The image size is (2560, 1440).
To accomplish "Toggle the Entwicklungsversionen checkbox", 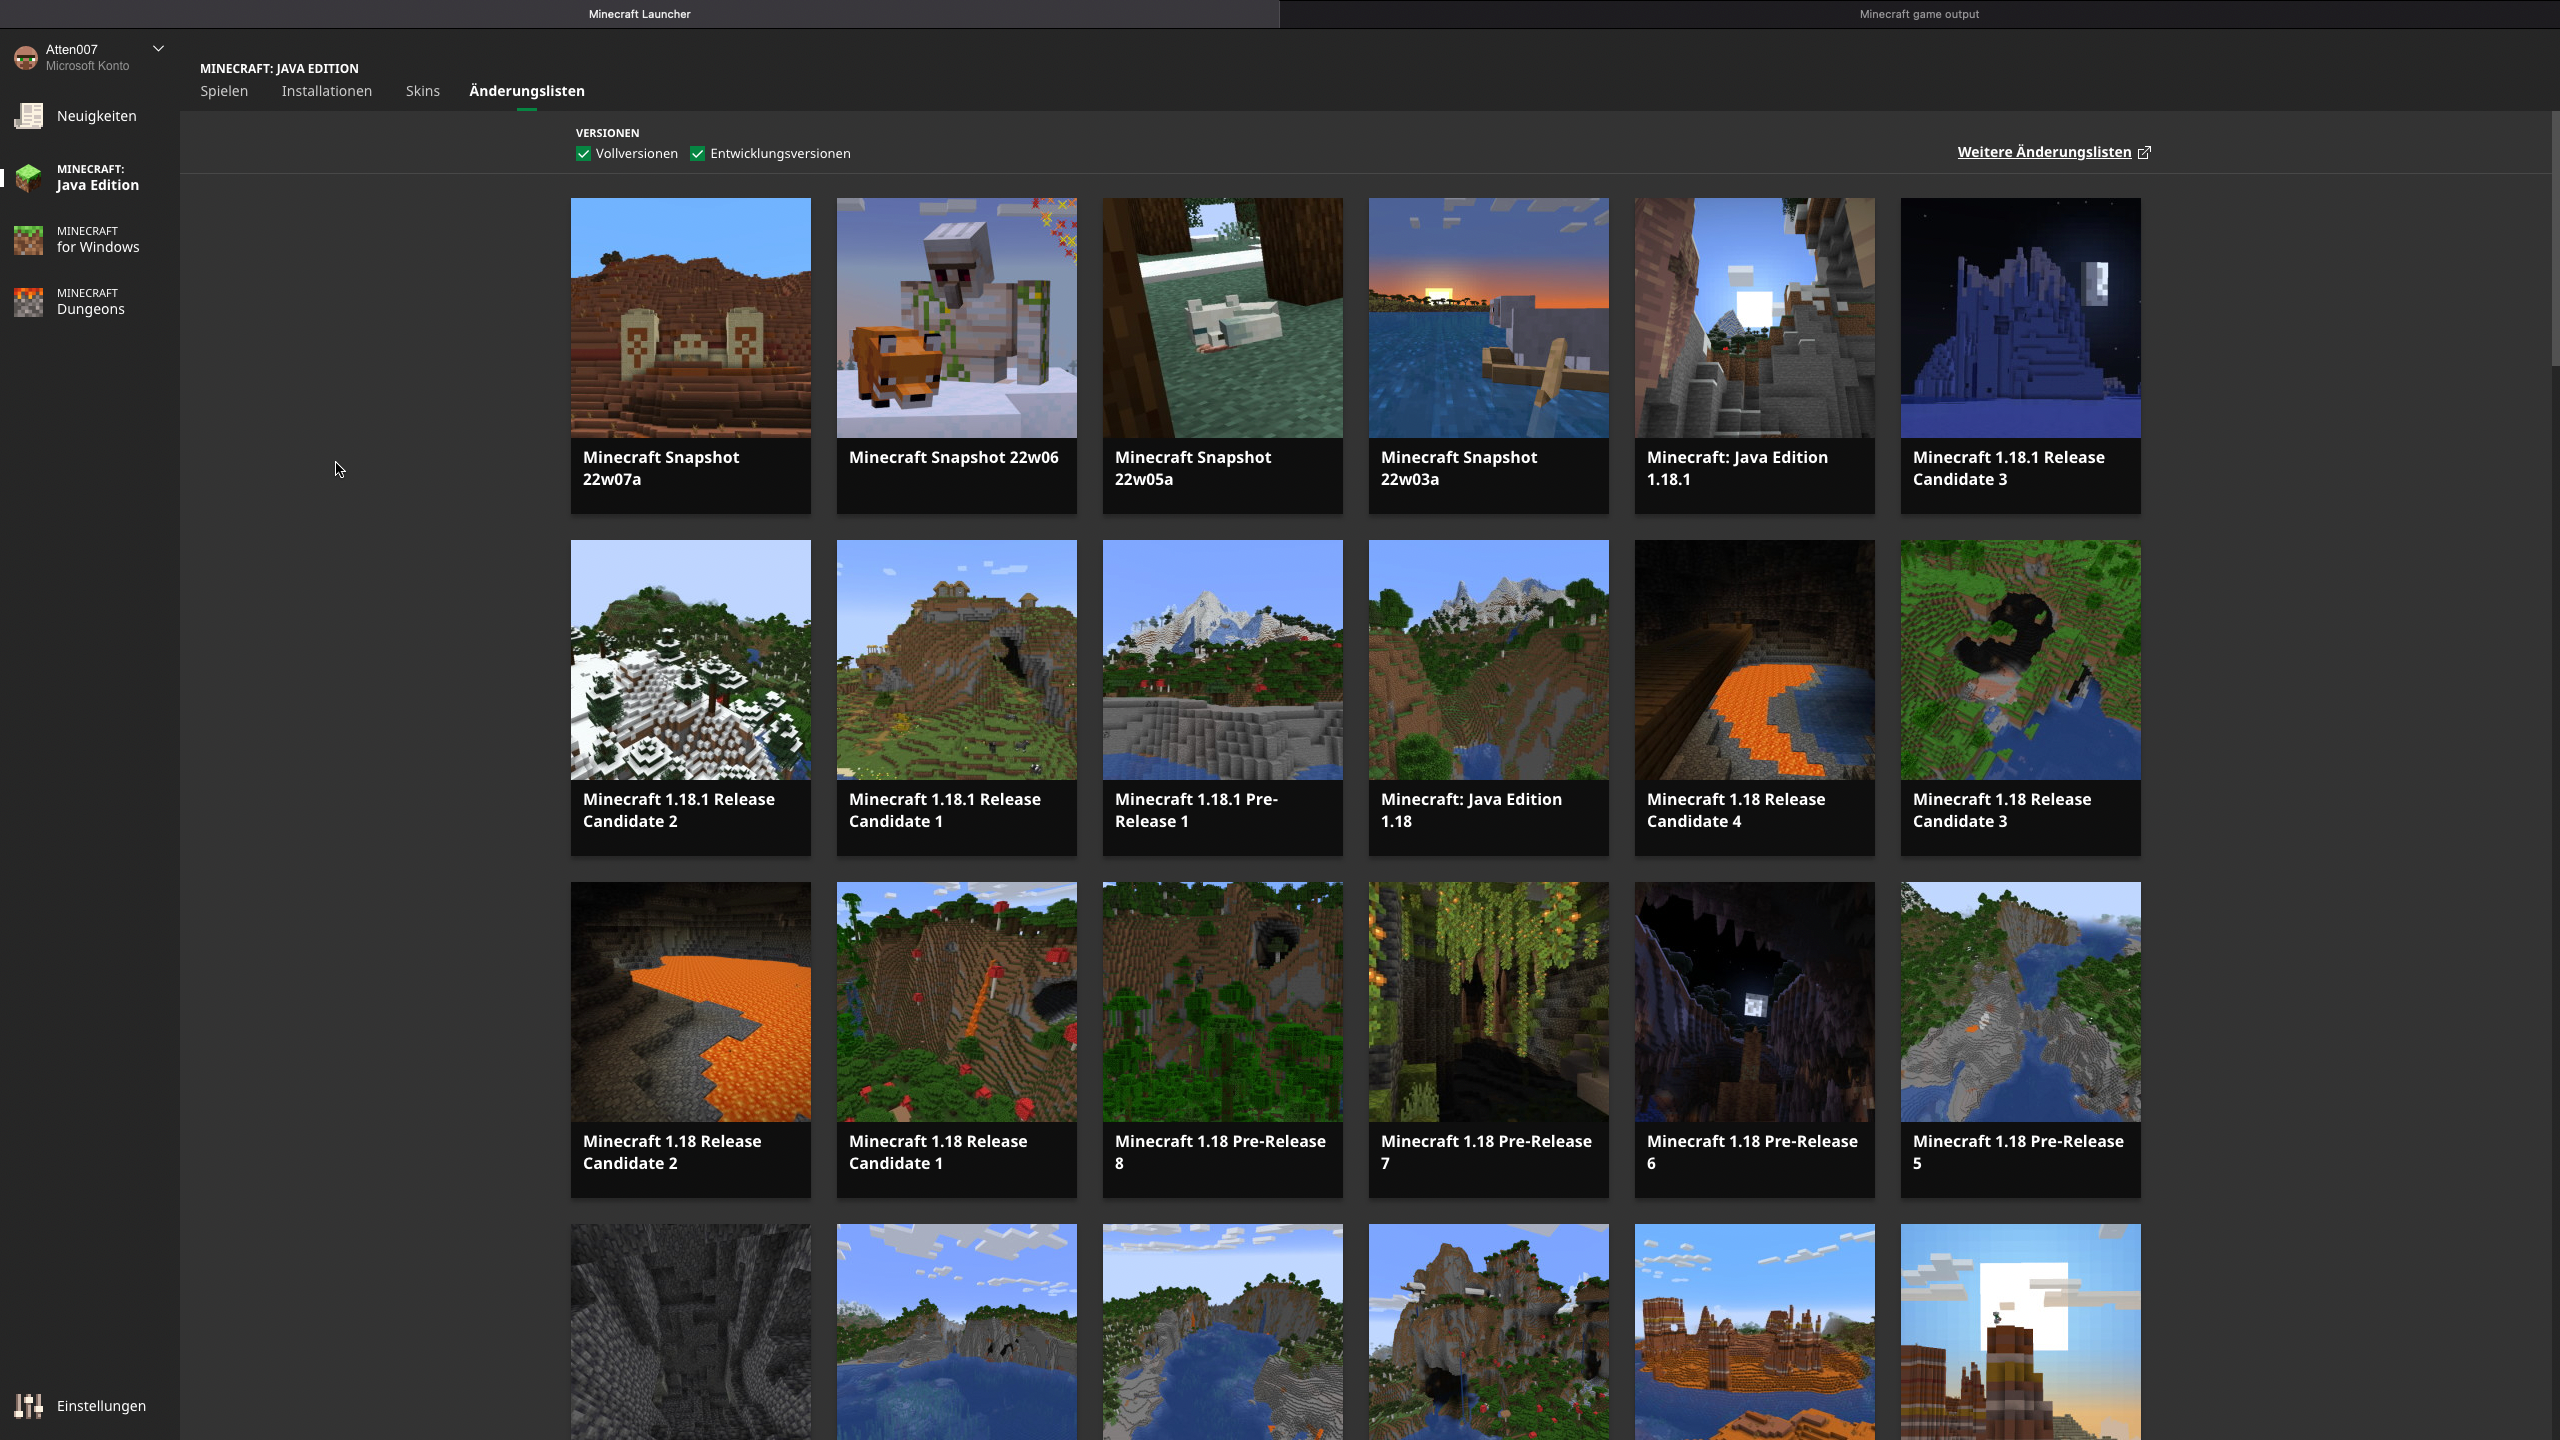I will coord(697,154).
